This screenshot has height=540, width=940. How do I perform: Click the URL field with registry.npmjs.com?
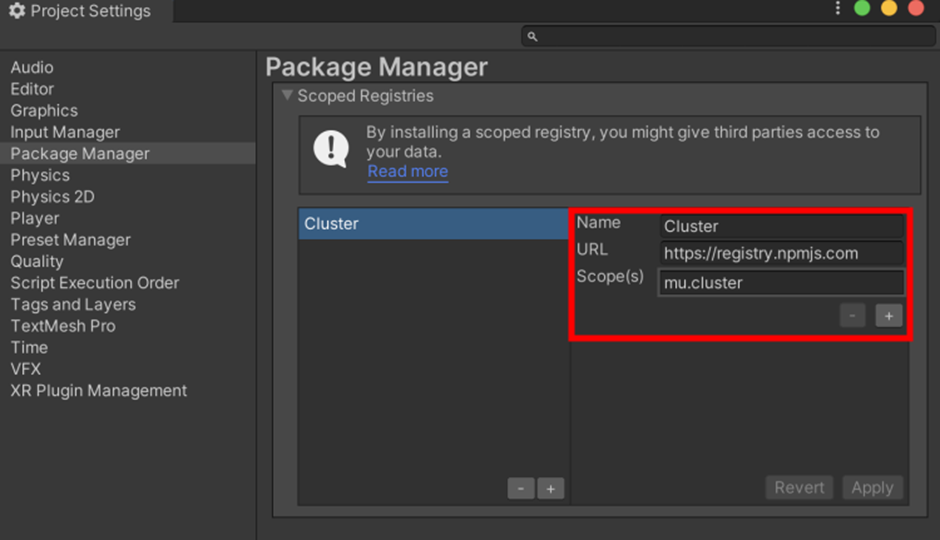coord(781,253)
